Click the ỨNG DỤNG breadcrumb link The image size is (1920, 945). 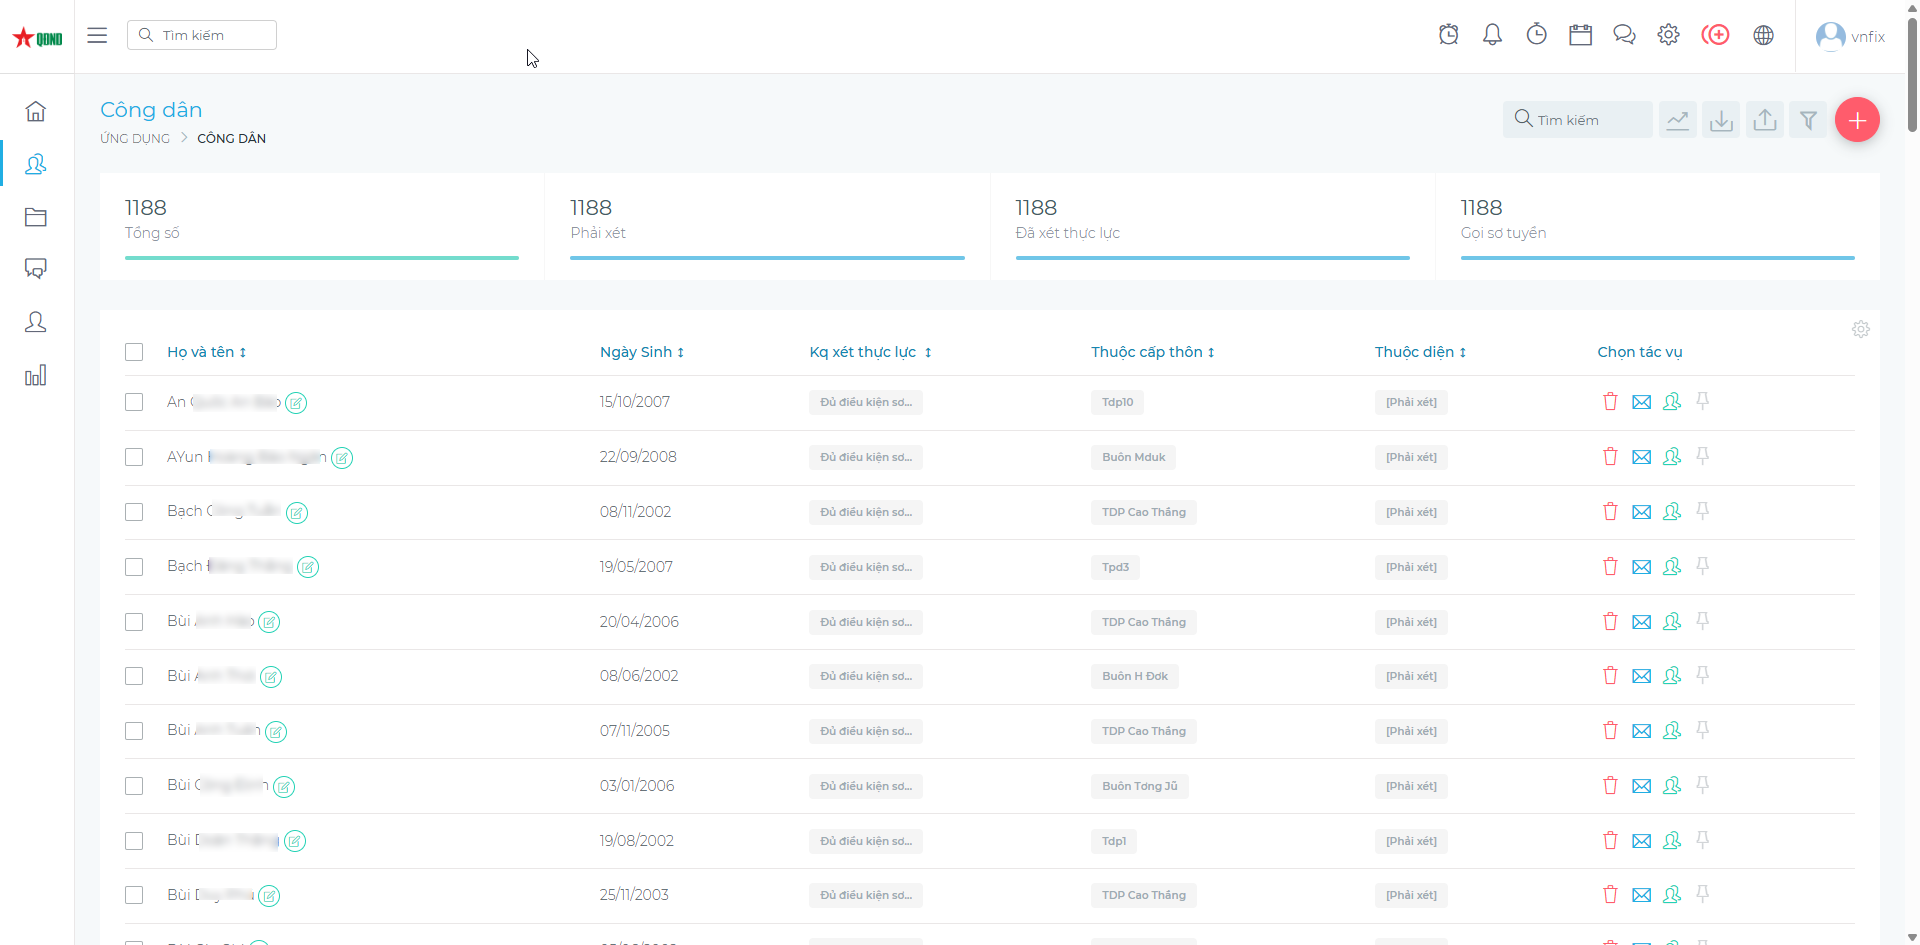pyautogui.click(x=135, y=139)
